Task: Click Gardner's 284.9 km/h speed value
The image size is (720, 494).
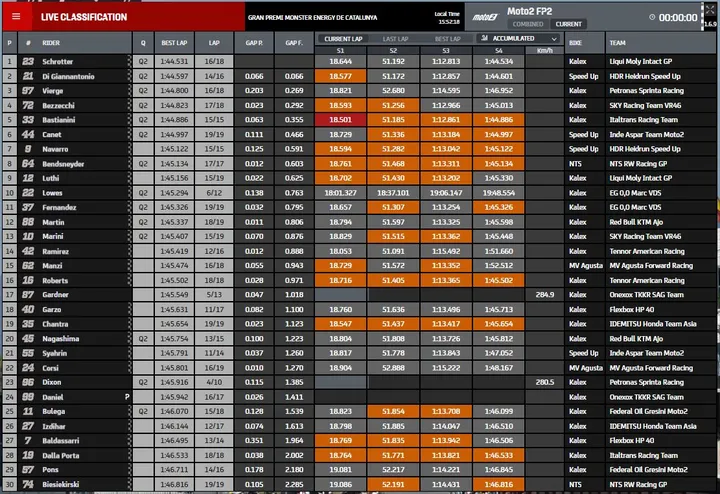Action: [545, 295]
